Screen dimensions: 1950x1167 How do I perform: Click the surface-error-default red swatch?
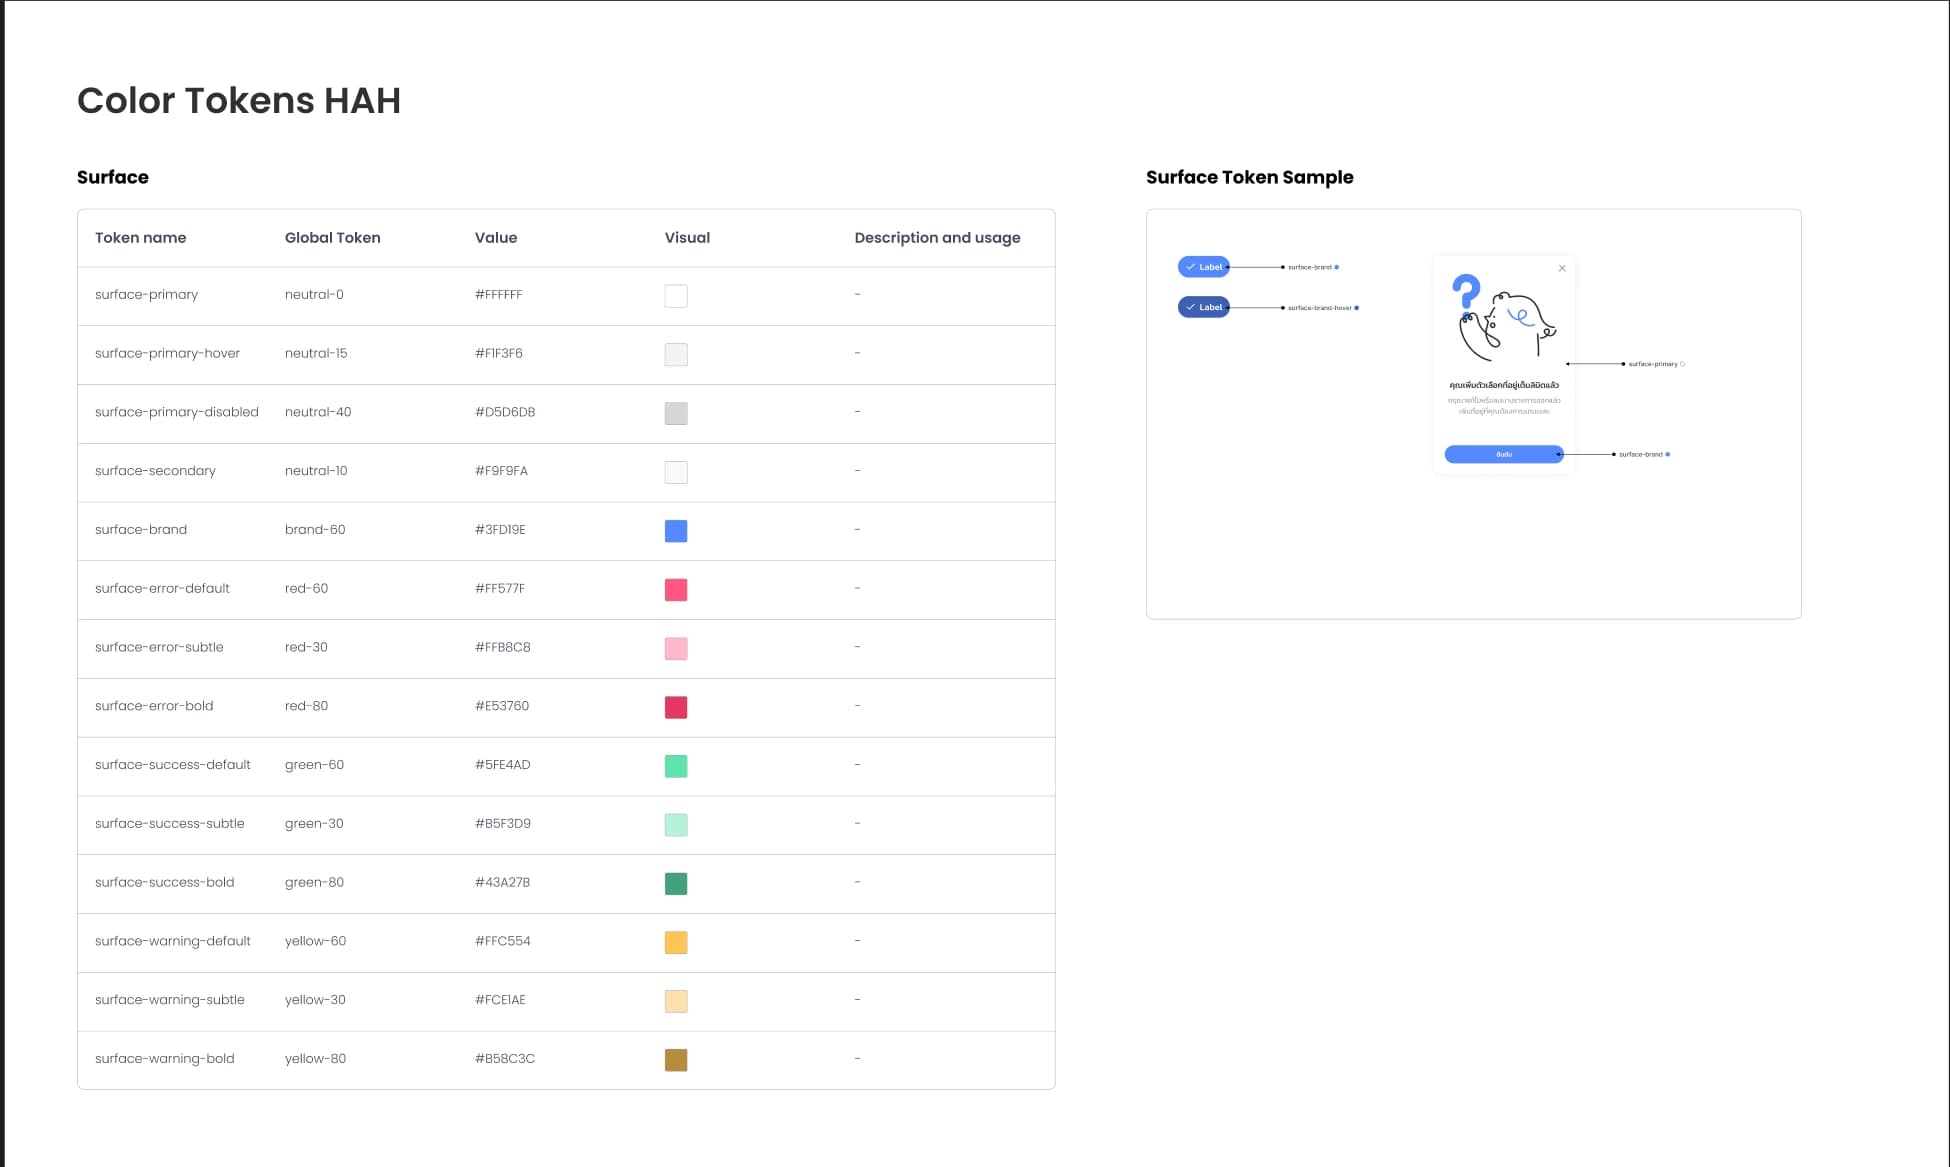(x=676, y=590)
